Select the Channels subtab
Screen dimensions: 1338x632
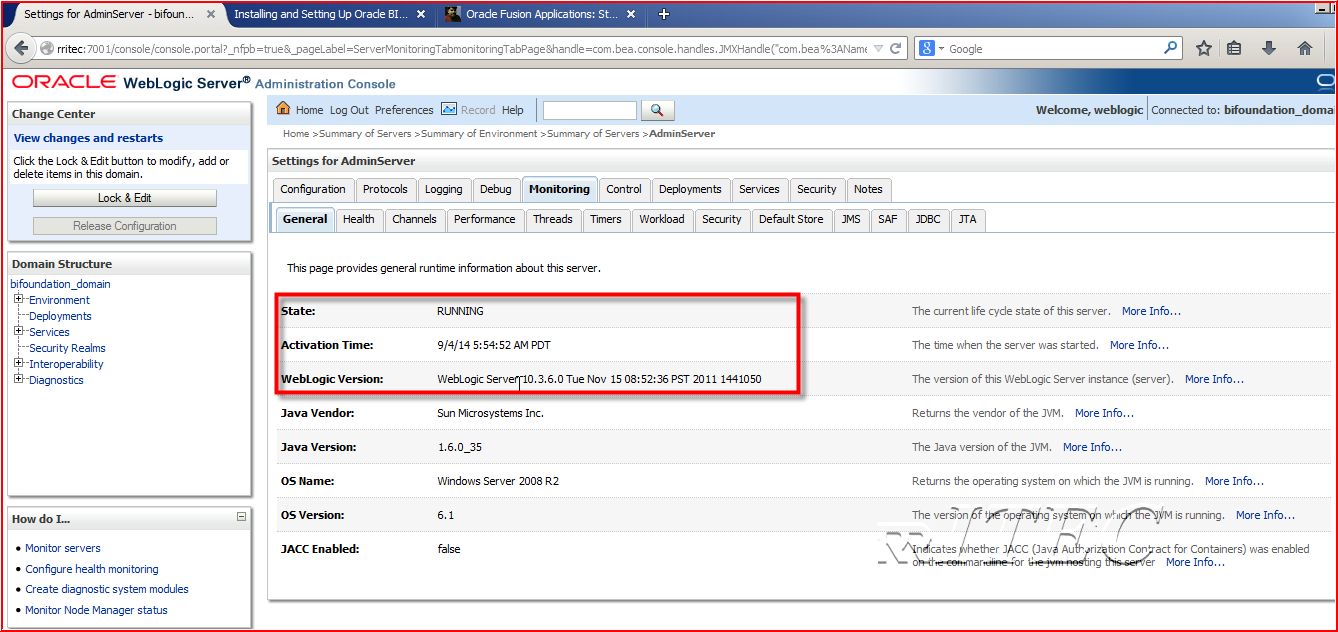(x=414, y=219)
